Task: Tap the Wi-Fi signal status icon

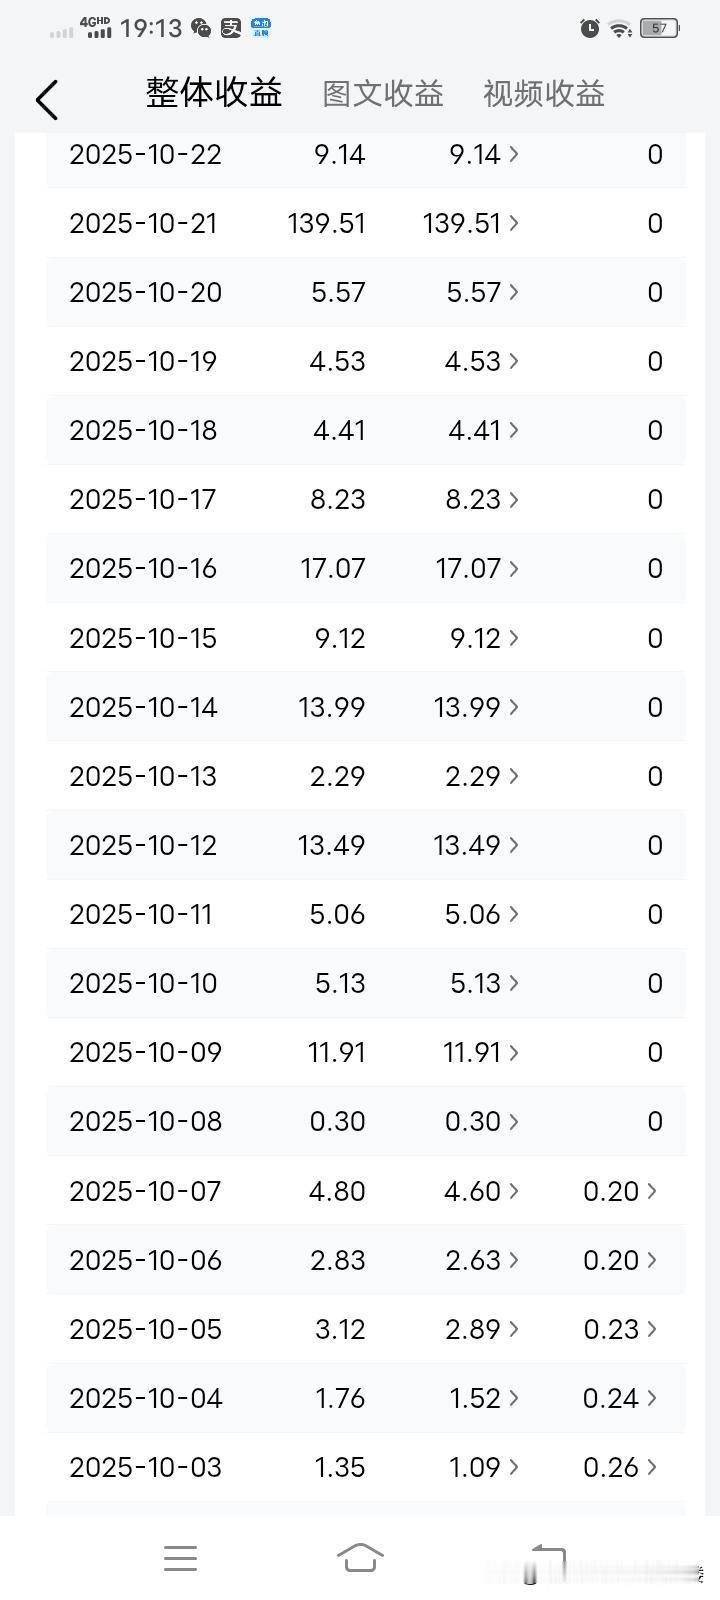Action: coord(621,29)
